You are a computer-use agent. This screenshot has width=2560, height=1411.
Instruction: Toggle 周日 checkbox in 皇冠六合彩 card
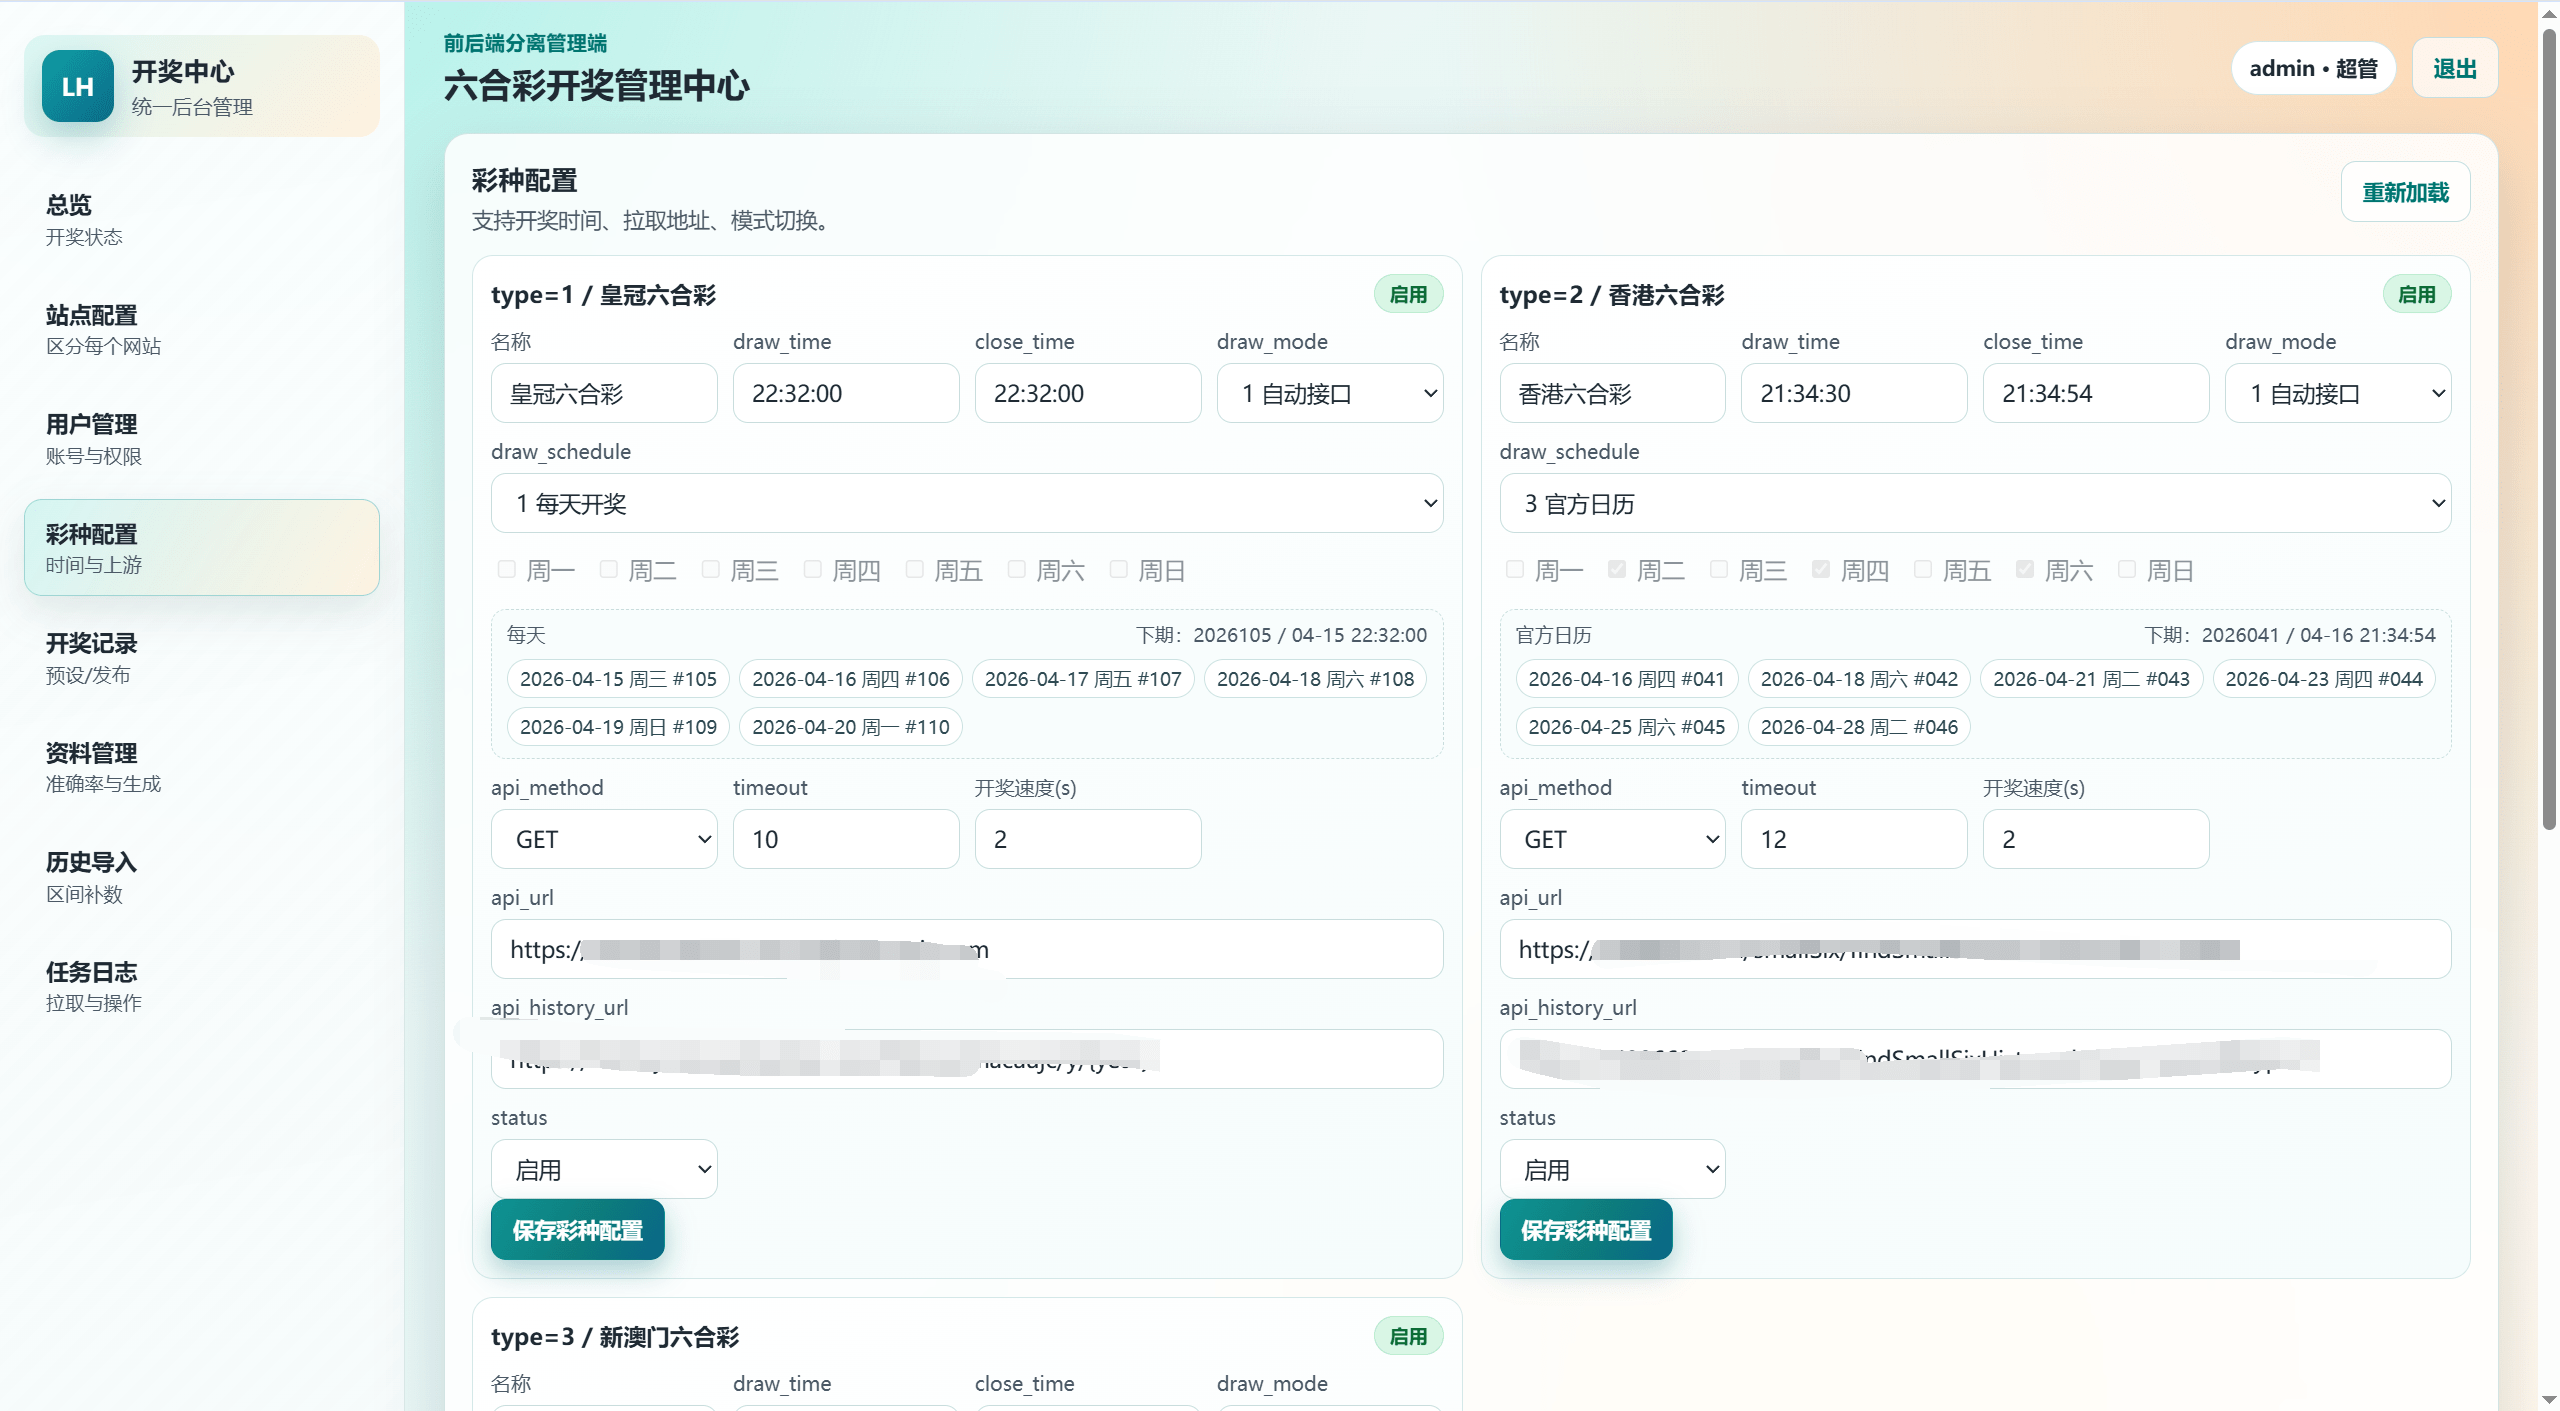tap(1119, 569)
